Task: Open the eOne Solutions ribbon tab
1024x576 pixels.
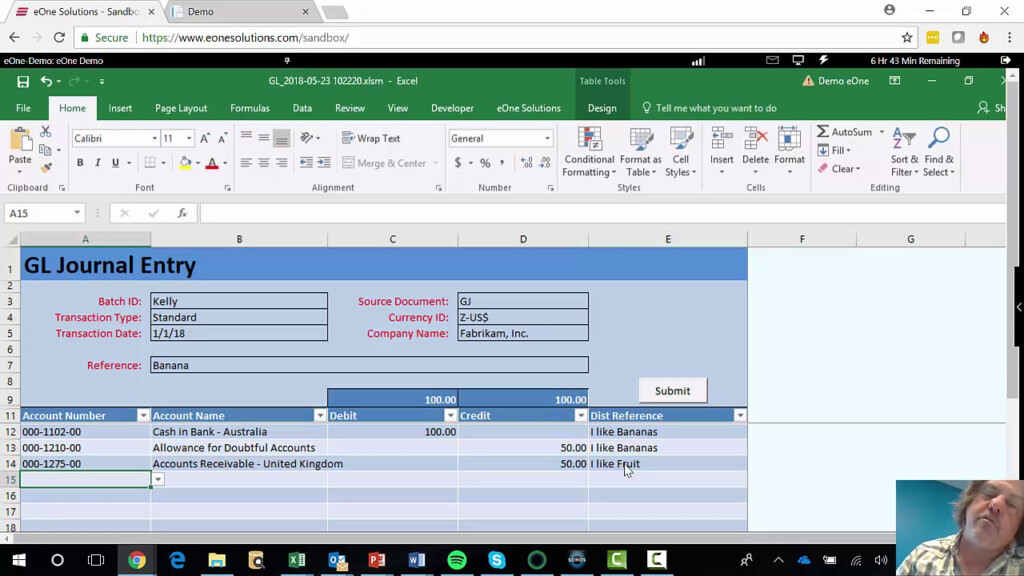Action: click(x=528, y=108)
